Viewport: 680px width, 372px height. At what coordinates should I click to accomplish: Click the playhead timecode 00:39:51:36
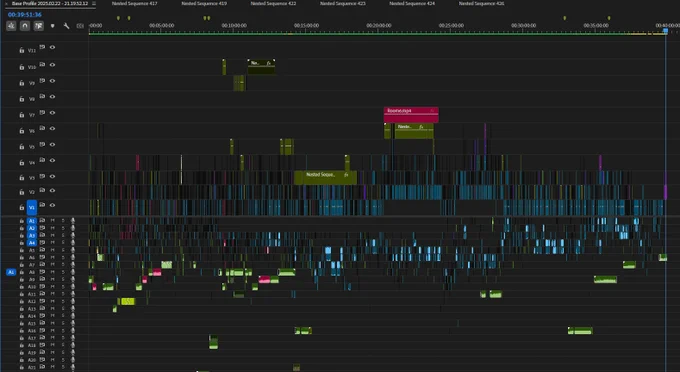tap(25, 15)
